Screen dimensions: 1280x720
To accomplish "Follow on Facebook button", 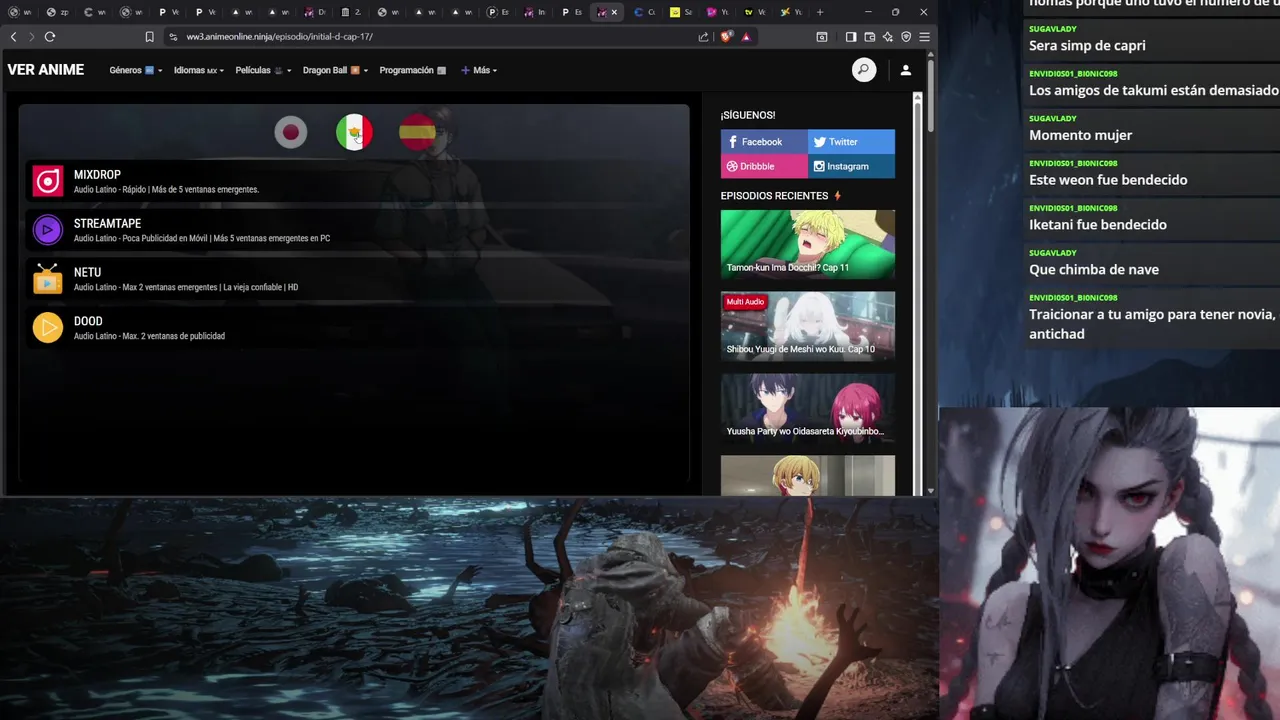I will coord(764,142).
